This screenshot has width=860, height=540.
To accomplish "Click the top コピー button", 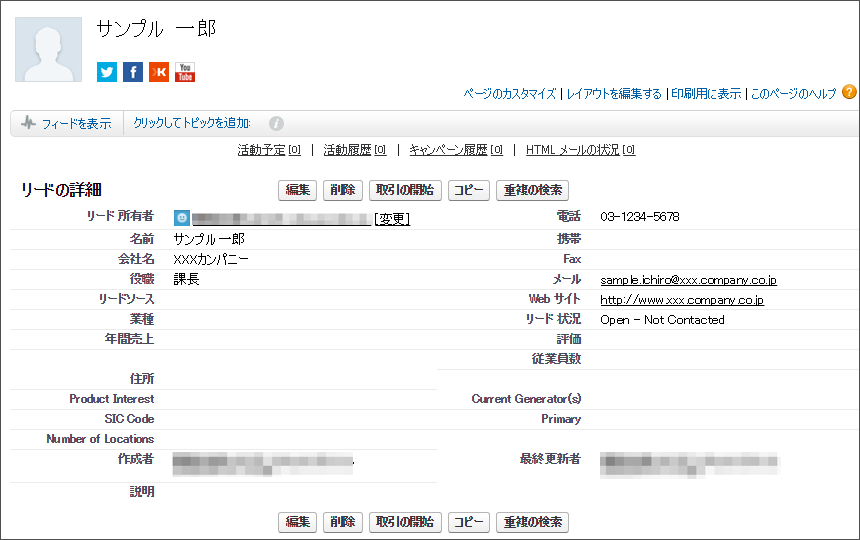I will pos(469,190).
